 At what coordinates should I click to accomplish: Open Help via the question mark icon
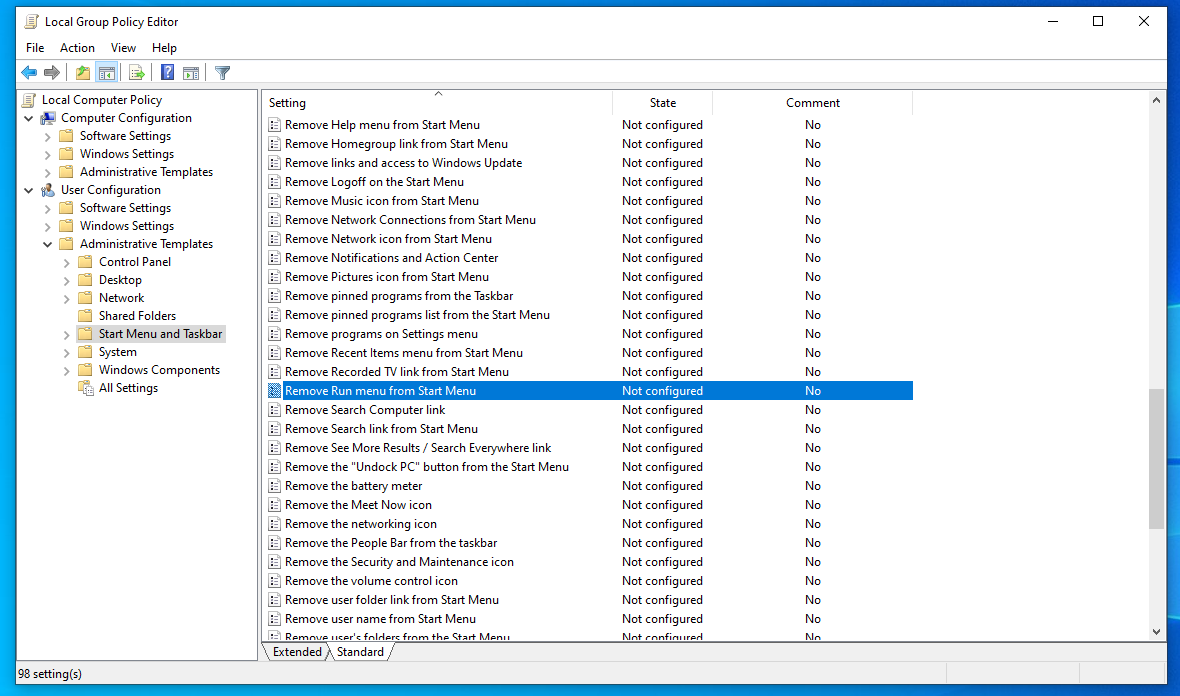point(168,72)
